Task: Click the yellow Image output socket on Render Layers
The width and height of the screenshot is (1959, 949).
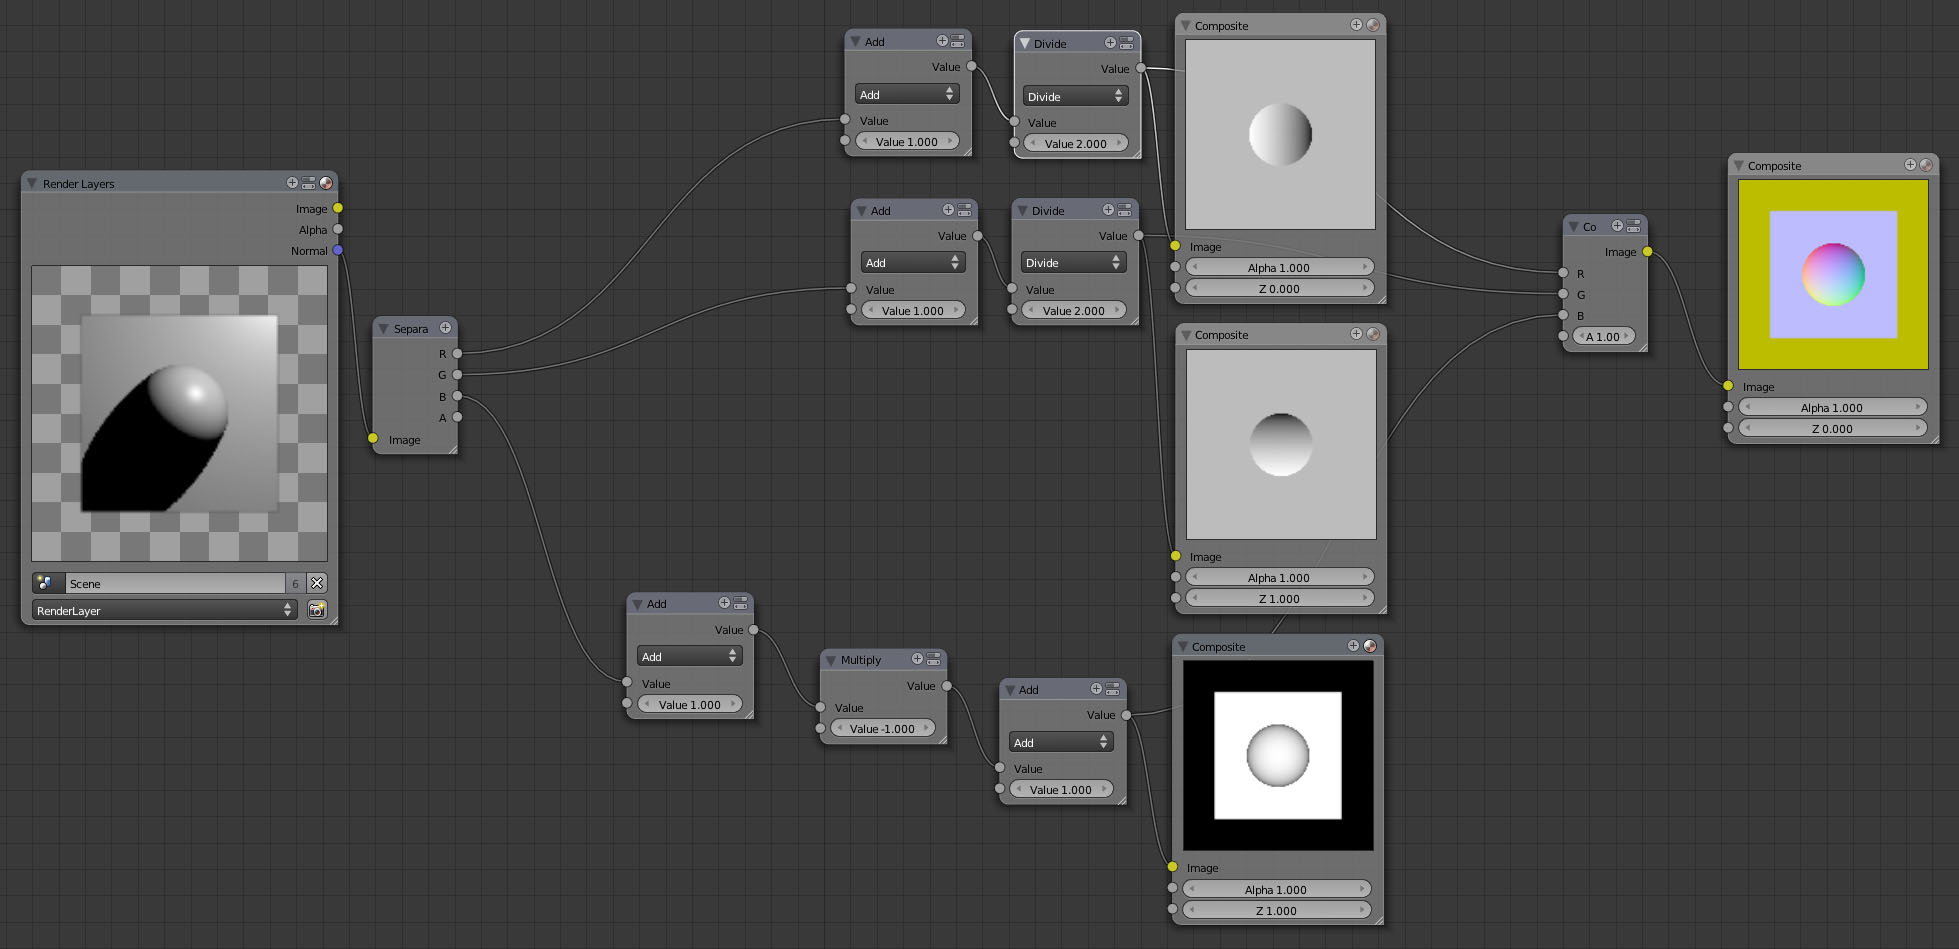Action: [x=338, y=208]
